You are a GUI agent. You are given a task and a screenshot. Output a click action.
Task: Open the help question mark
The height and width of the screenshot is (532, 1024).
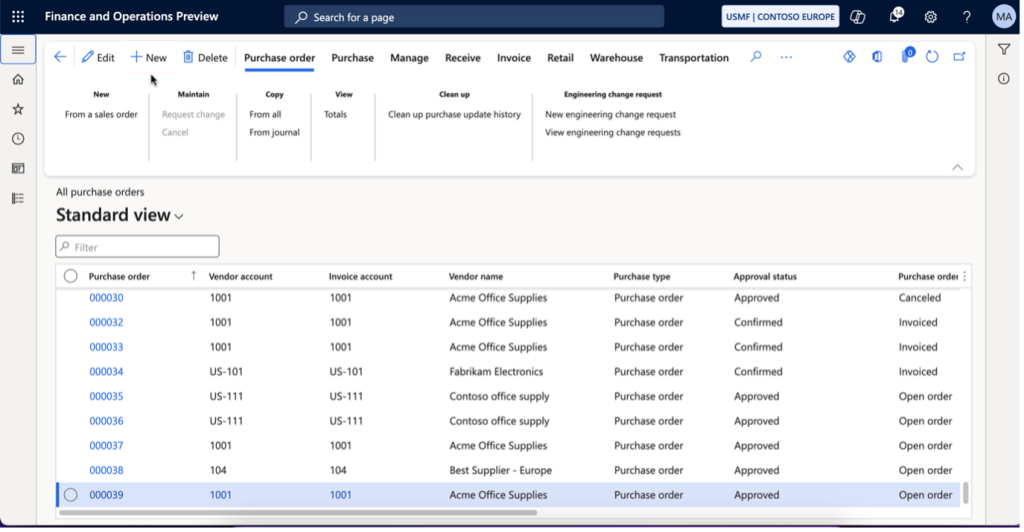pos(967,17)
